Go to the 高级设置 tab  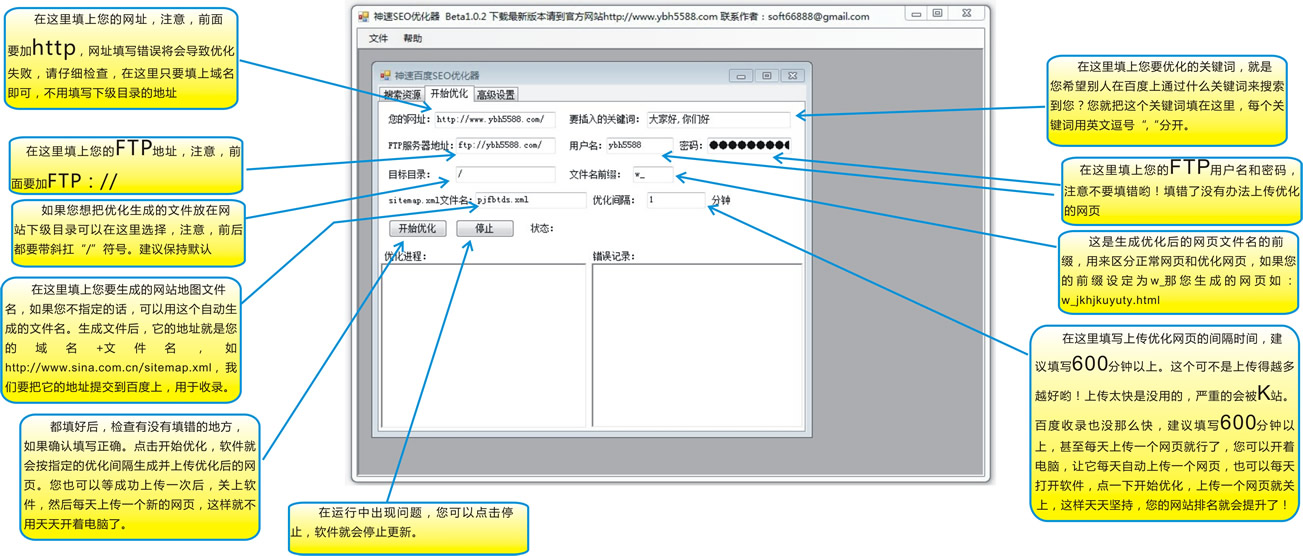click(496, 95)
